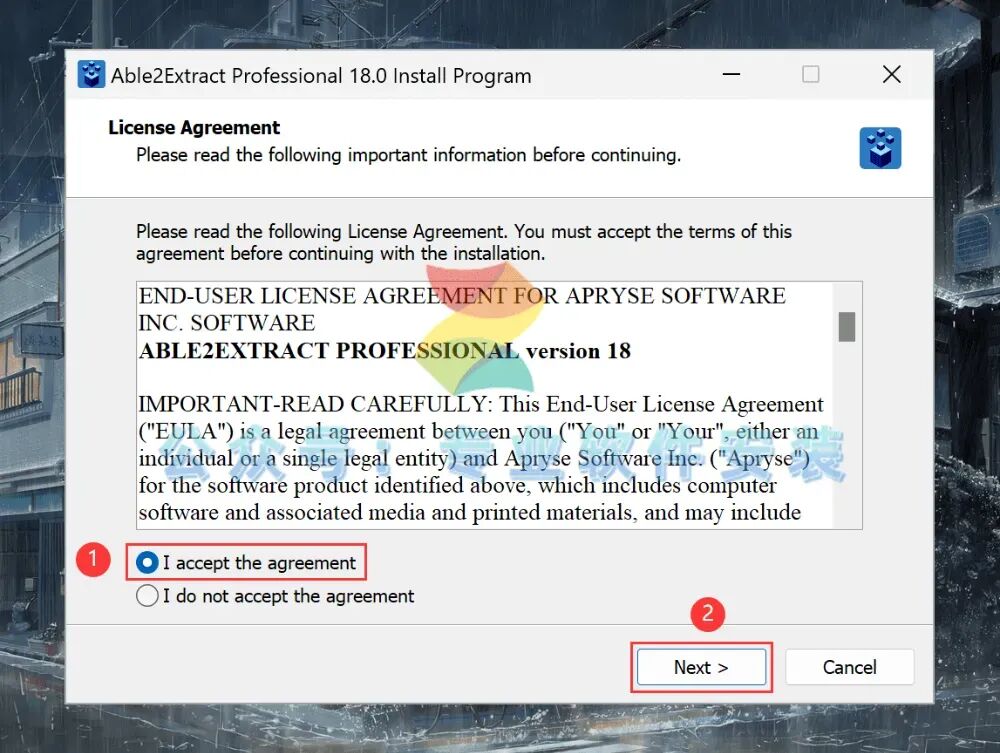The image size is (1000, 753).
Task: Click the License Agreement heading
Action: (x=194, y=128)
